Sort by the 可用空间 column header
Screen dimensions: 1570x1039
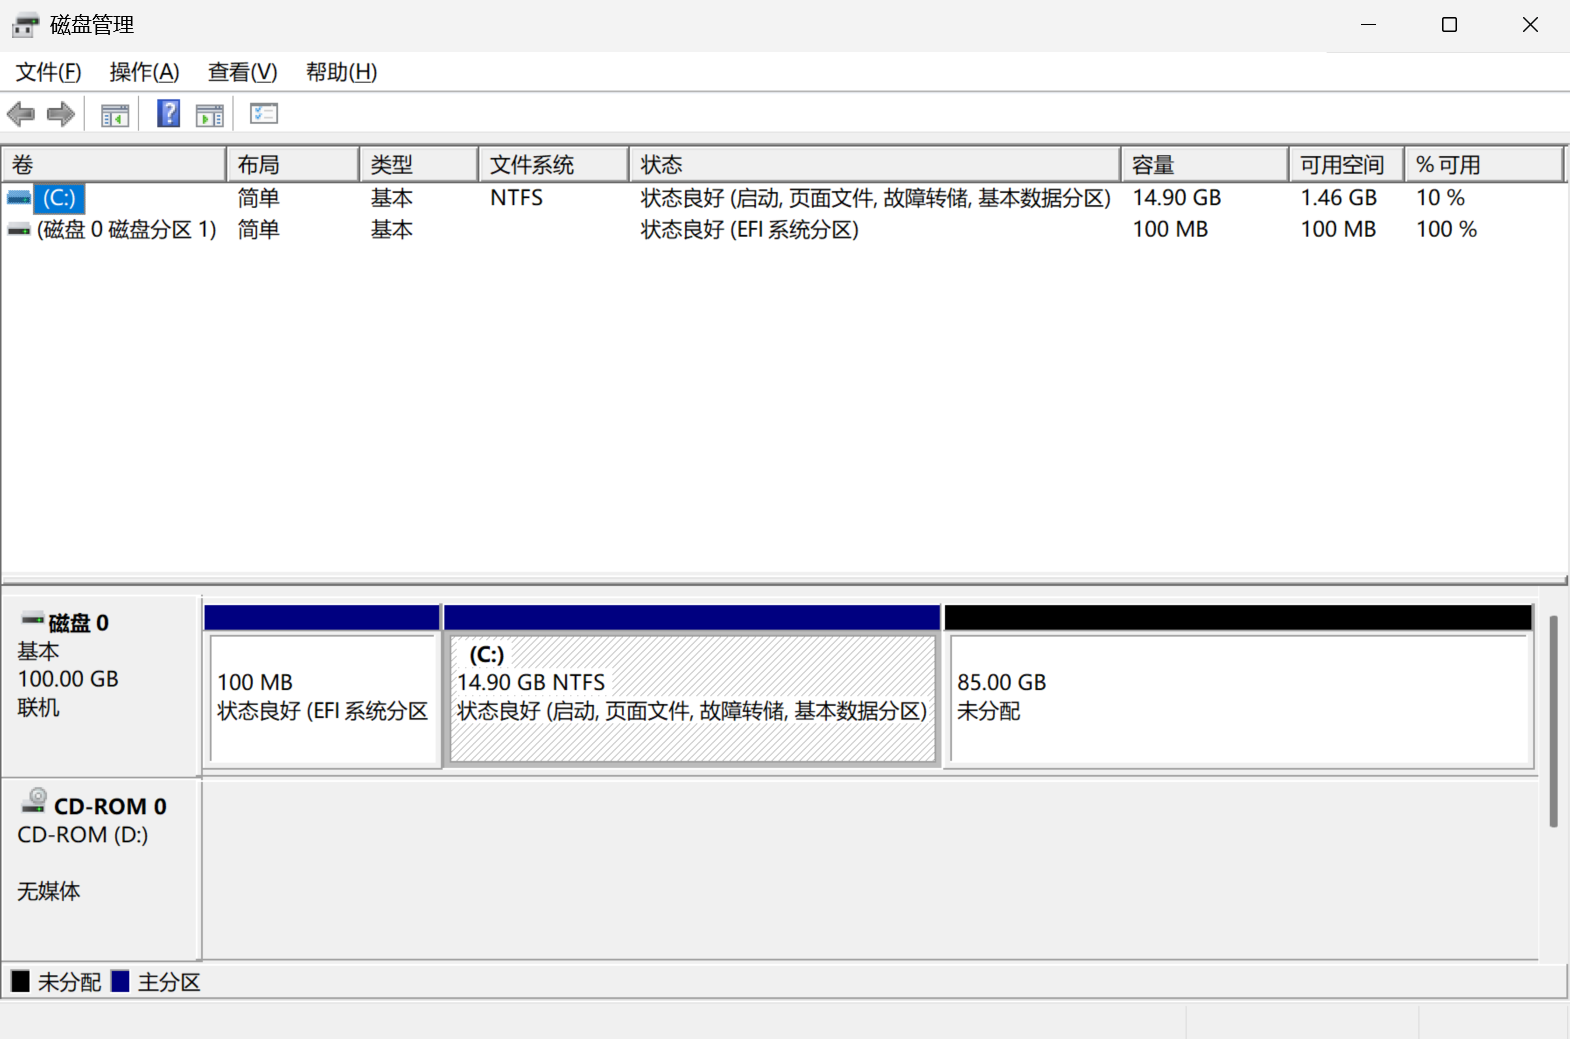[x=1347, y=165]
